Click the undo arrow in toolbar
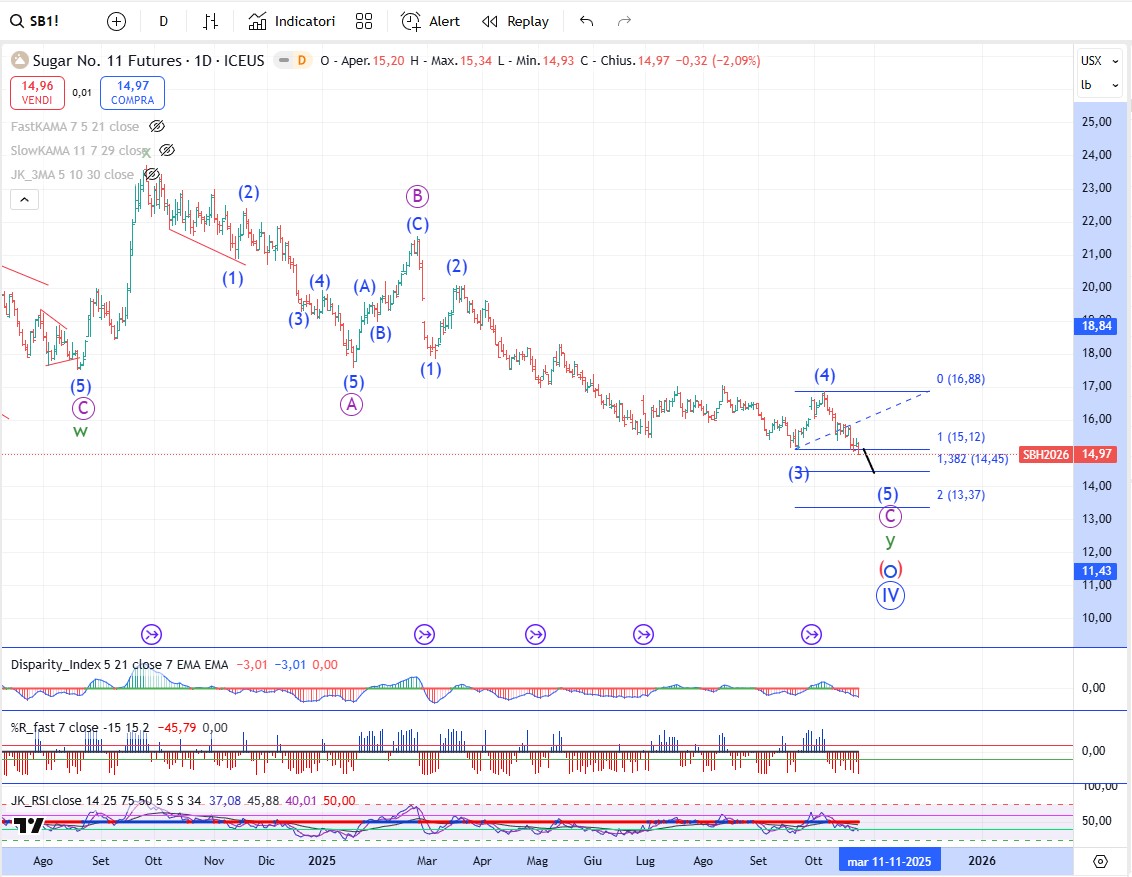 pyautogui.click(x=587, y=21)
